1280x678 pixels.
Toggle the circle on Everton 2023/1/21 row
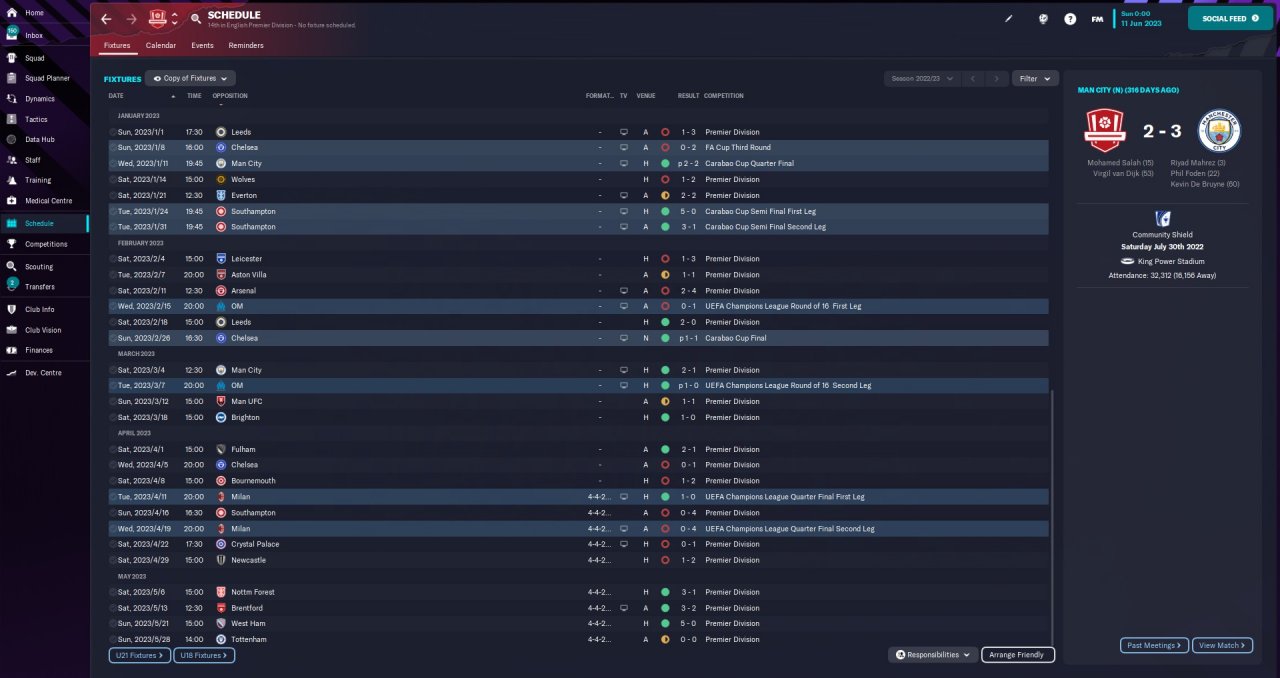[x=113, y=195]
